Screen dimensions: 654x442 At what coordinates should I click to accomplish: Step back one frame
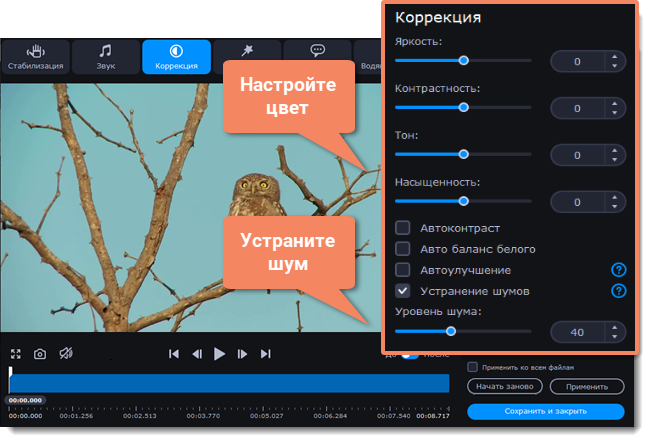[197, 354]
